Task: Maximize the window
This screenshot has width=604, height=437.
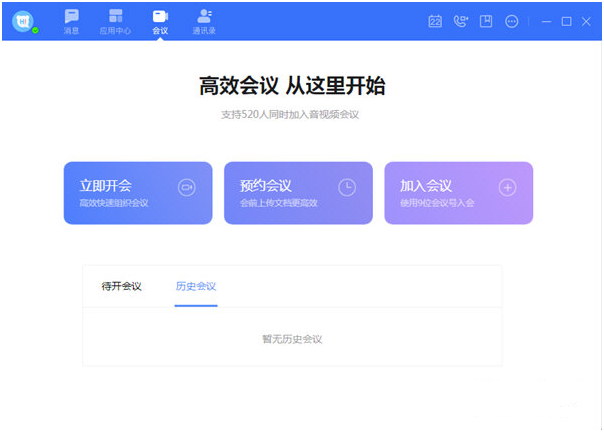Action: (x=566, y=22)
